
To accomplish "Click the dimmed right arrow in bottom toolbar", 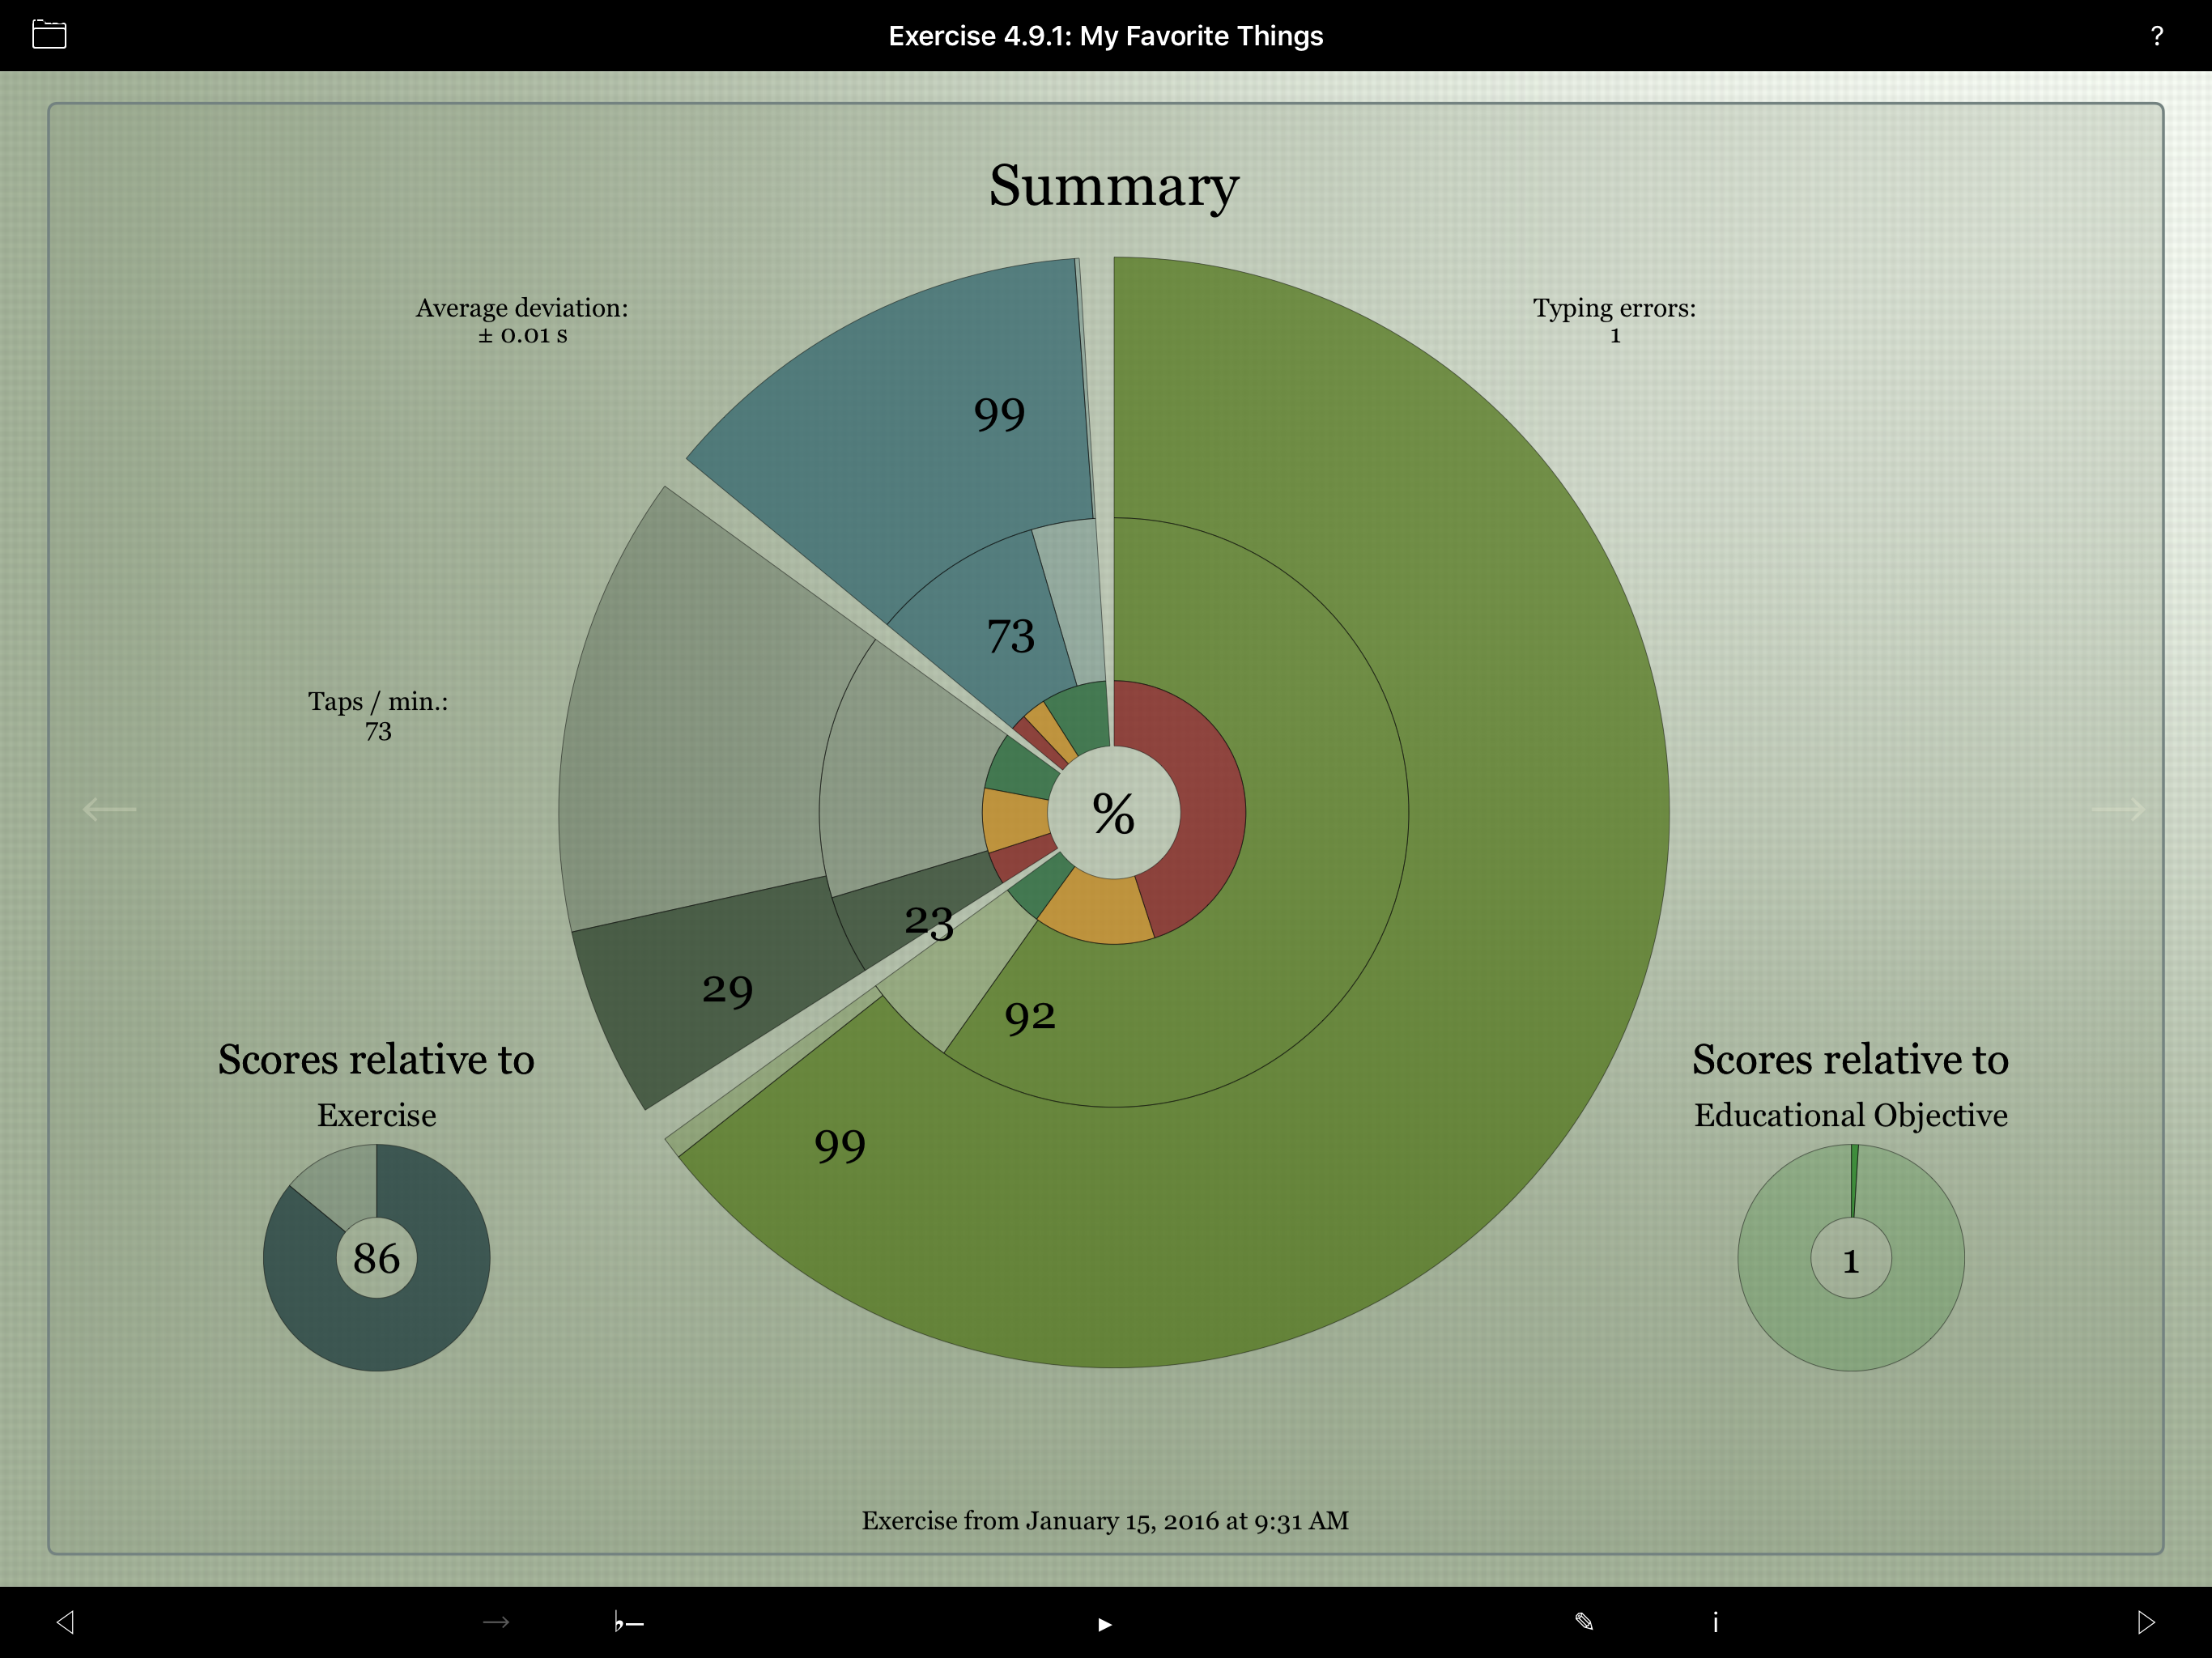I will (496, 1622).
